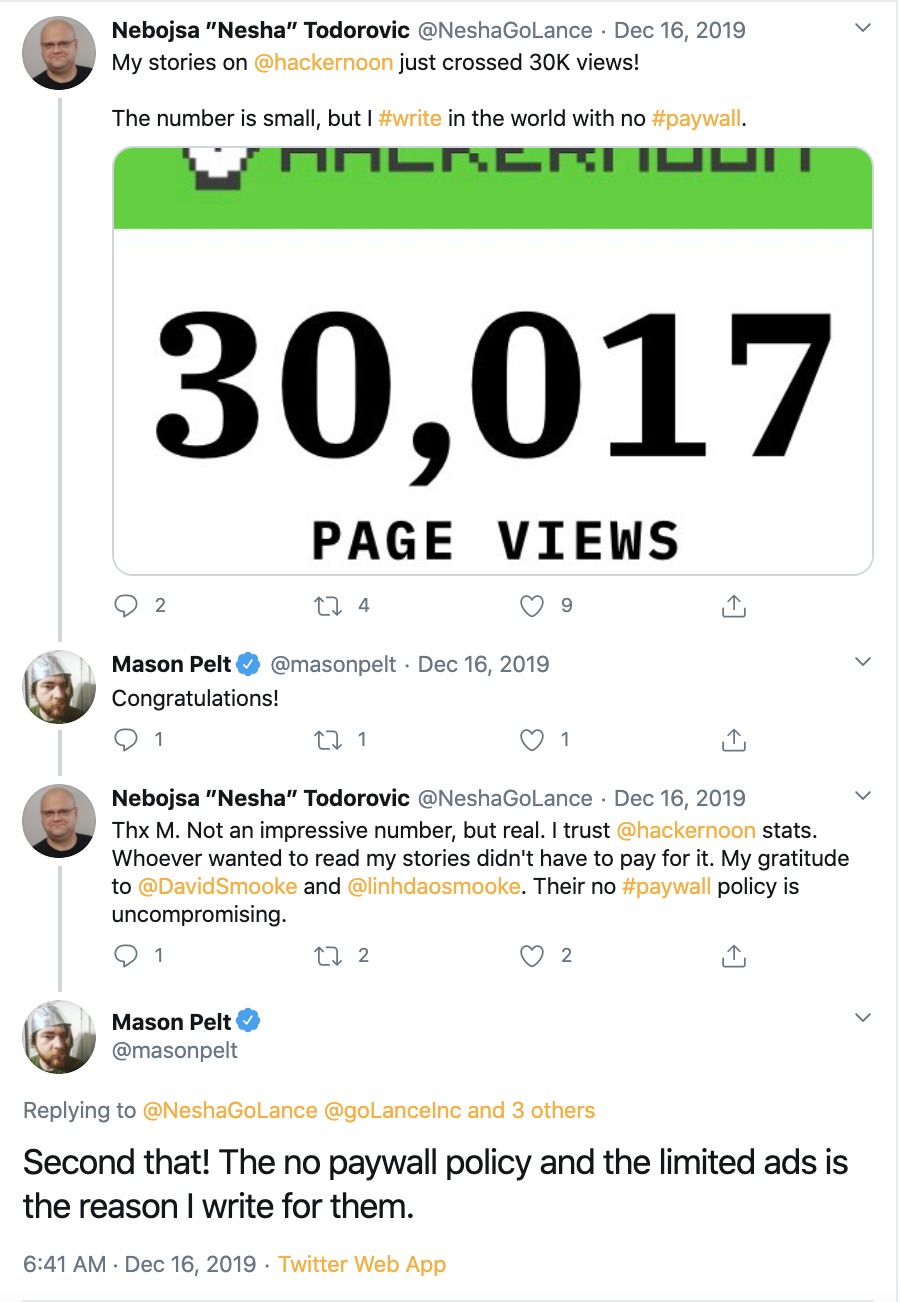900x1302 pixels.
Task: Open Nebojsa Todorovic's avatar on the first tweet
Action: tap(59, 53)
